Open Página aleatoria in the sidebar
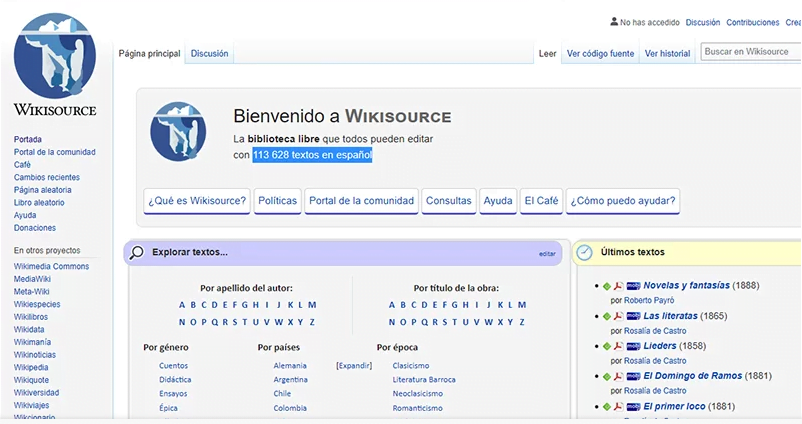The image size is (802, 424). (43, 190)
